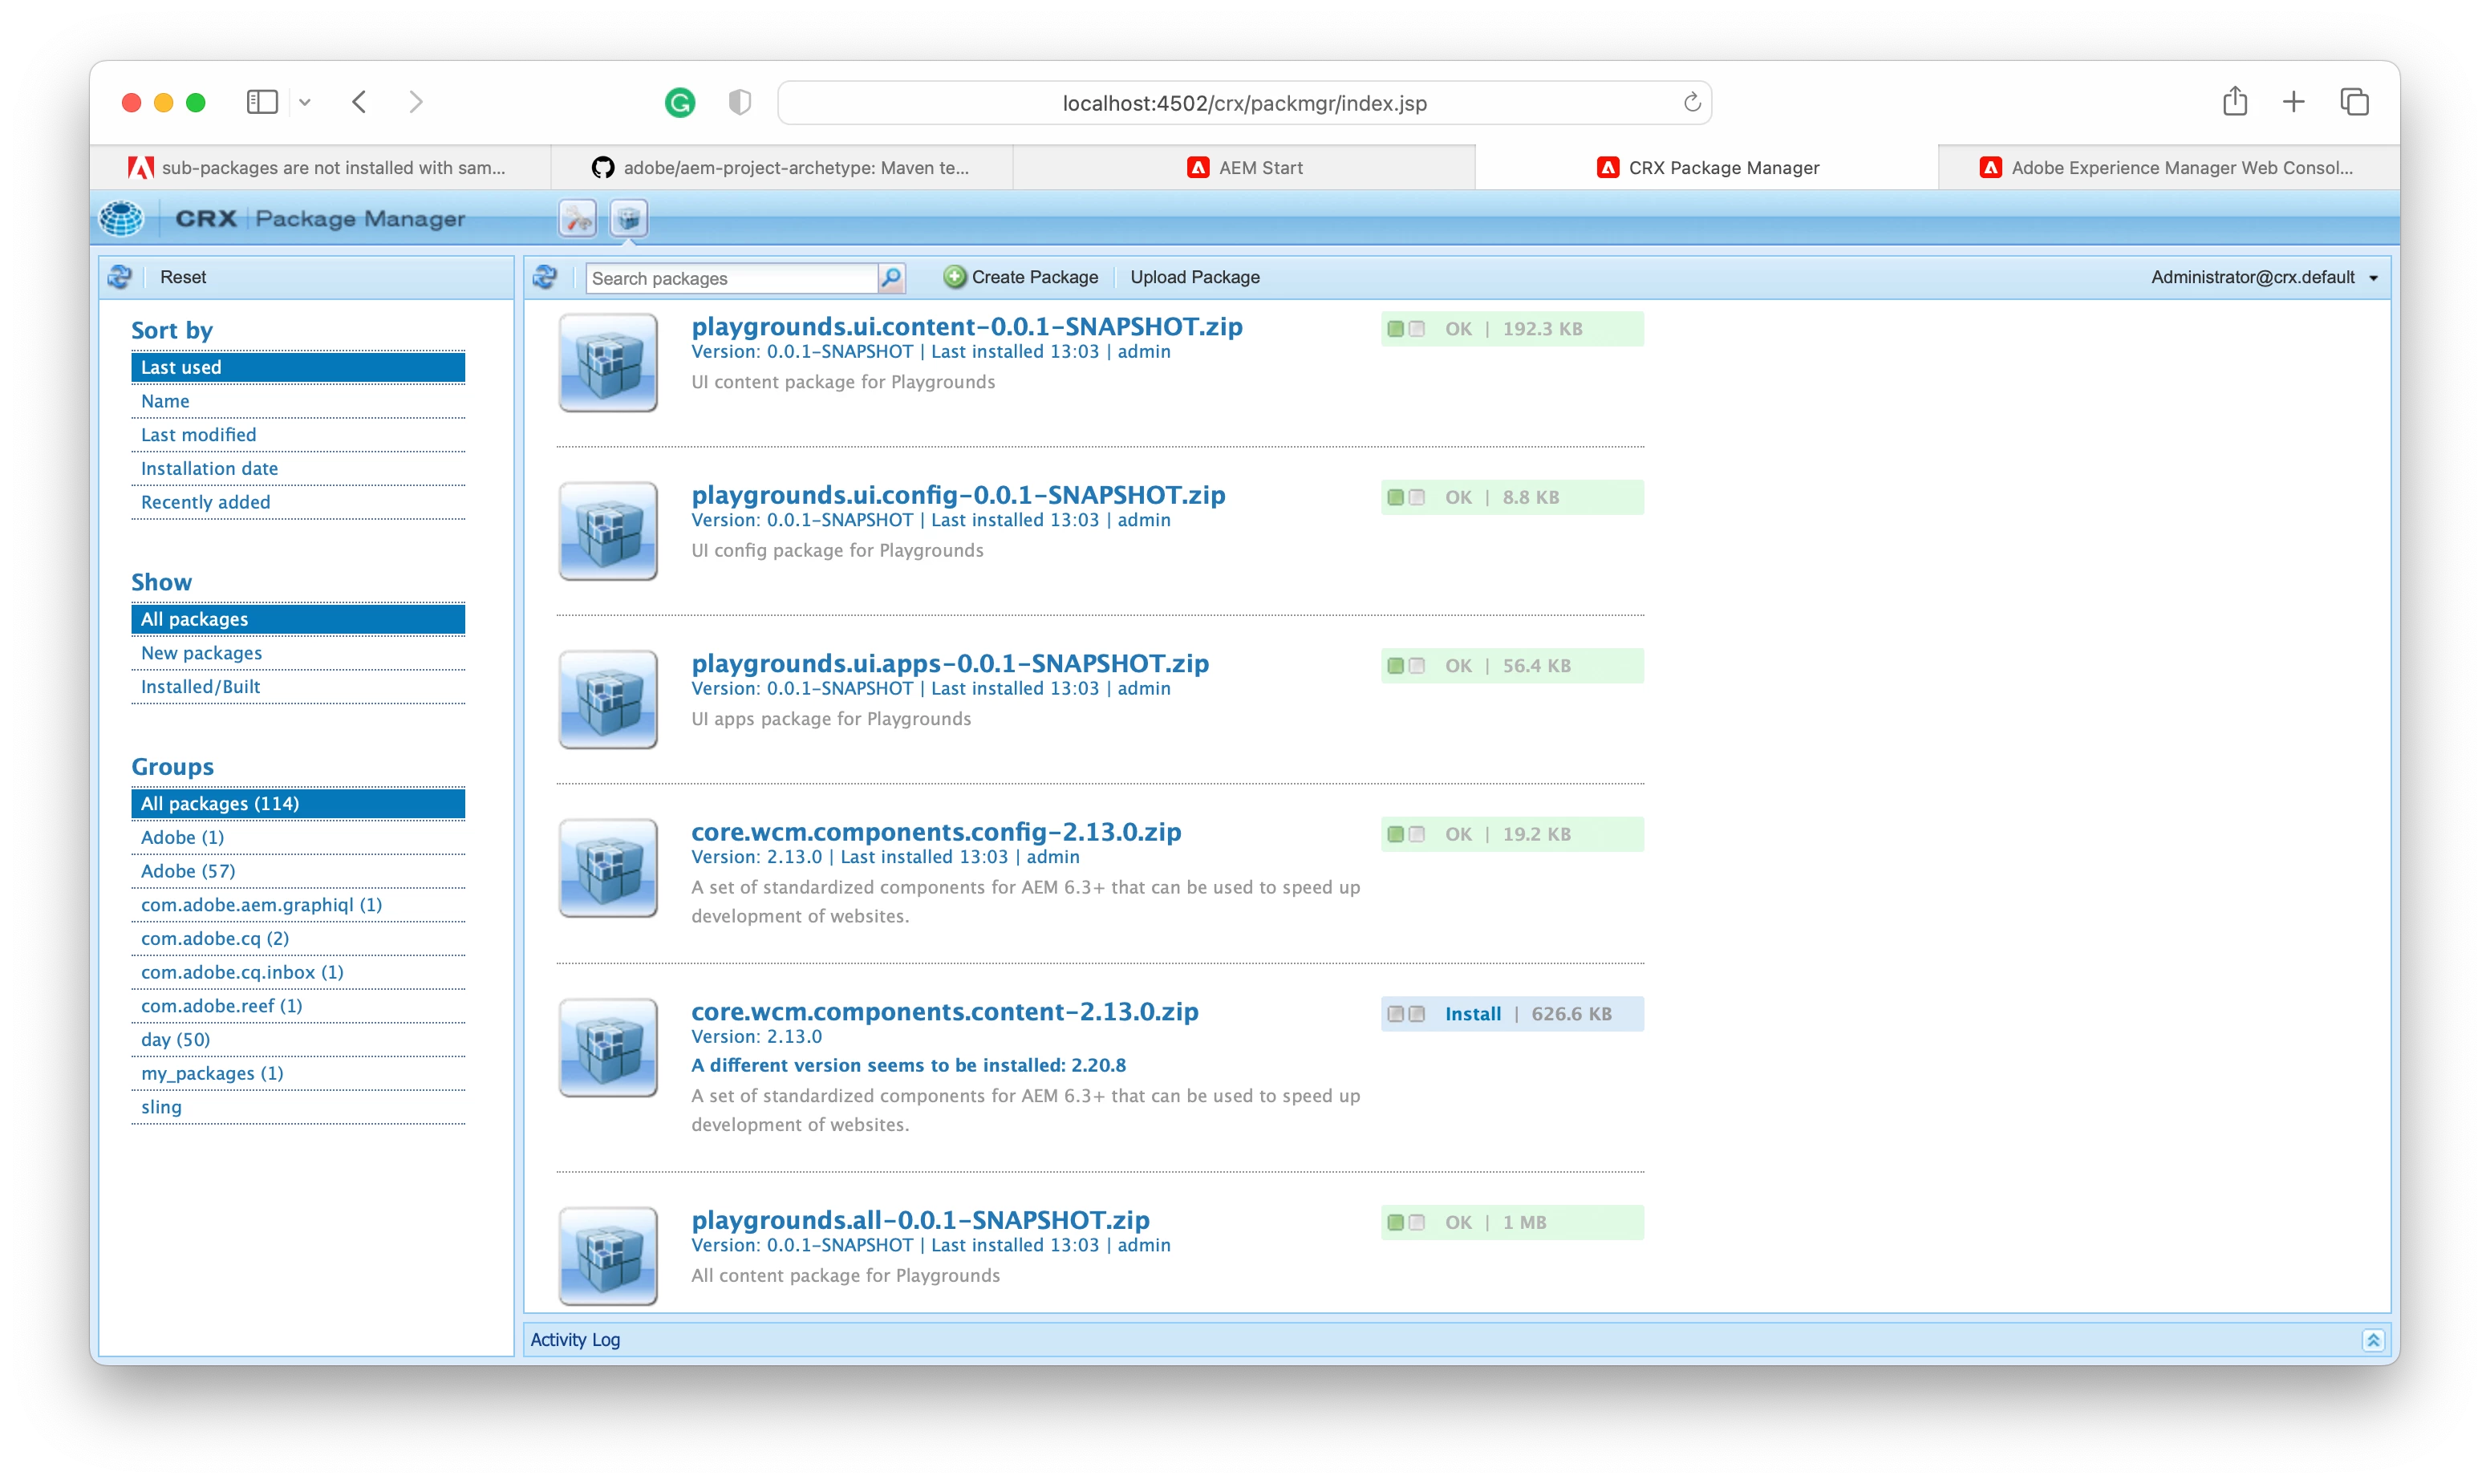The image size is (2490, 1484).
Task: Click the search magnifier icon
Action: pyautogui.click(x=891, y=277)
